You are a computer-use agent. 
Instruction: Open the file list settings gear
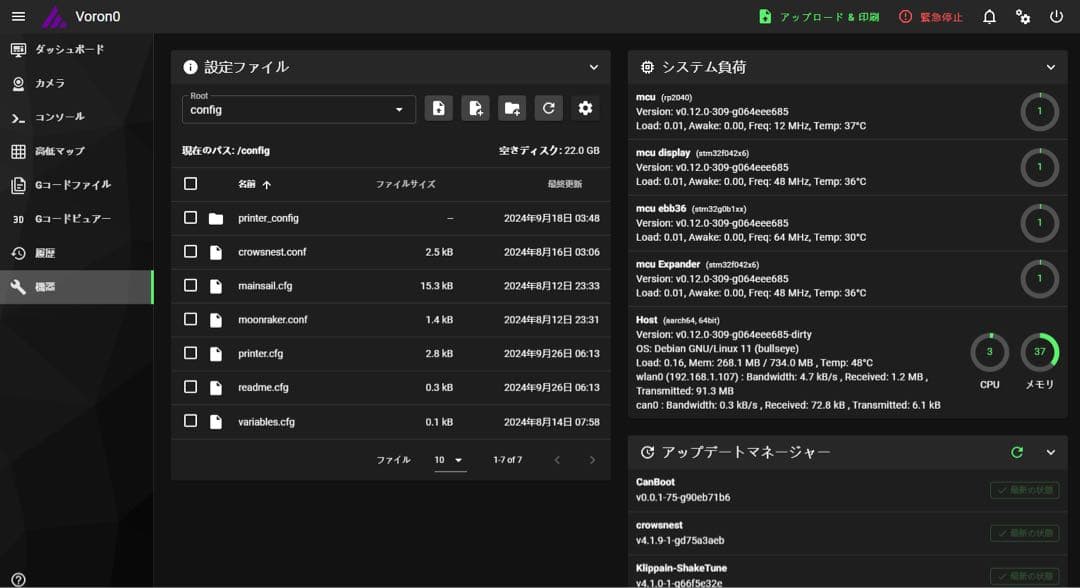click(585, 108)
